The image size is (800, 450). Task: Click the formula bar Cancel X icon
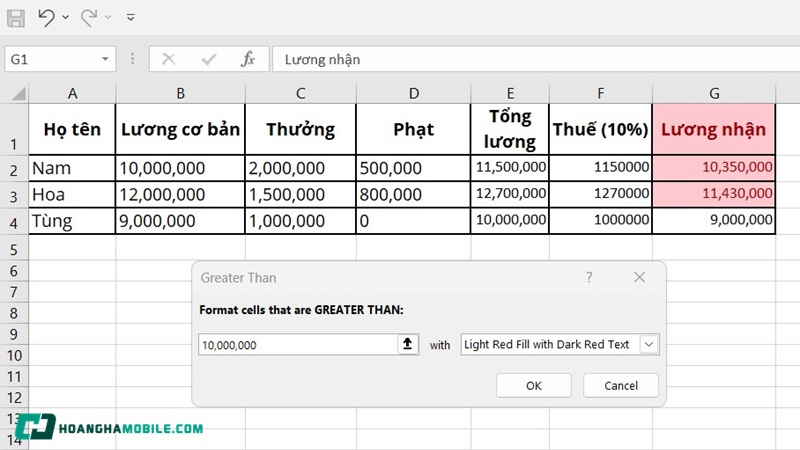pos(168,59)
